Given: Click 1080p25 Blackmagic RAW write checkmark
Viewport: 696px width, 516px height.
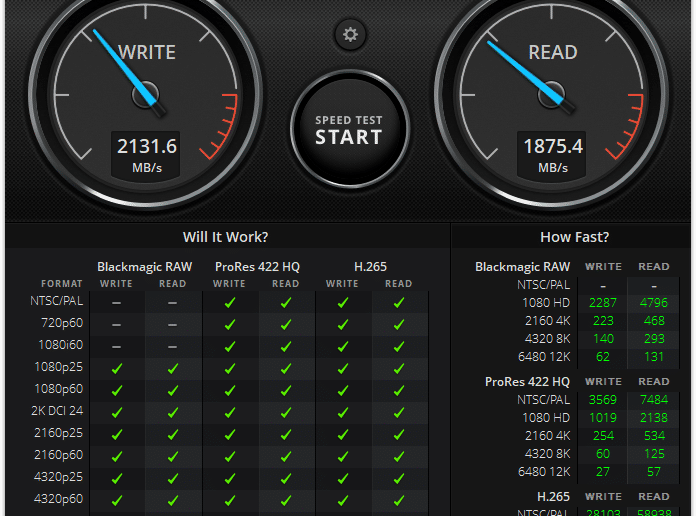Looking at the screenshot, I should (117, 368).
